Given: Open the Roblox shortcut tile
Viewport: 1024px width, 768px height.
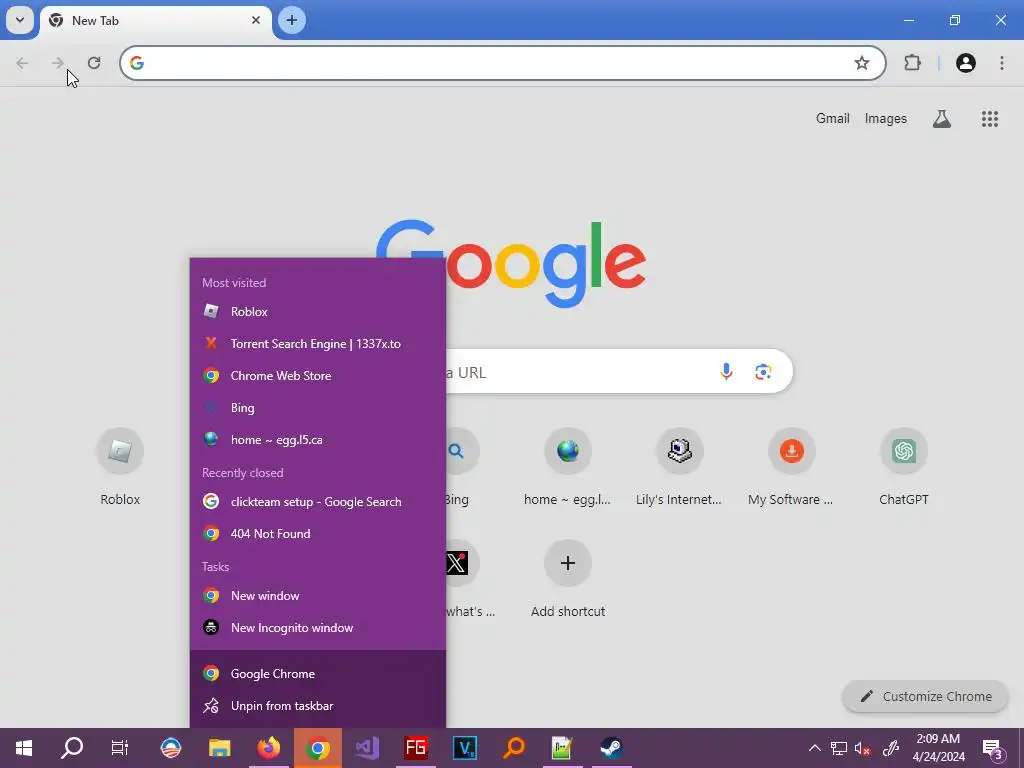Looking at the screenshot, I should [x=120, y=467].
